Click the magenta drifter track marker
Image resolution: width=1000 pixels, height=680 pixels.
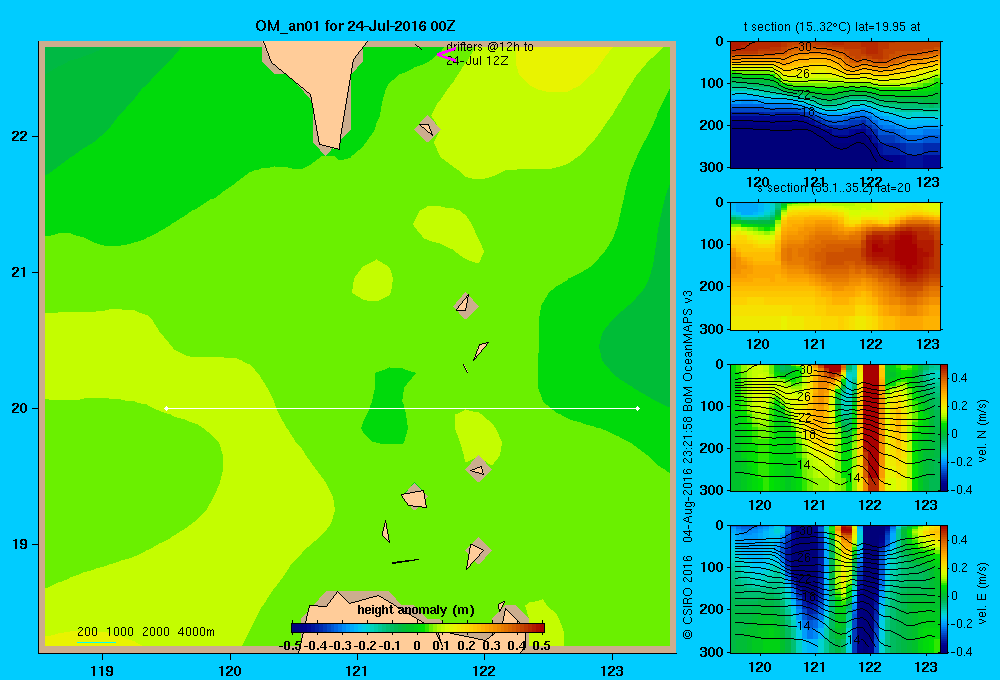(x=446, y=55)
